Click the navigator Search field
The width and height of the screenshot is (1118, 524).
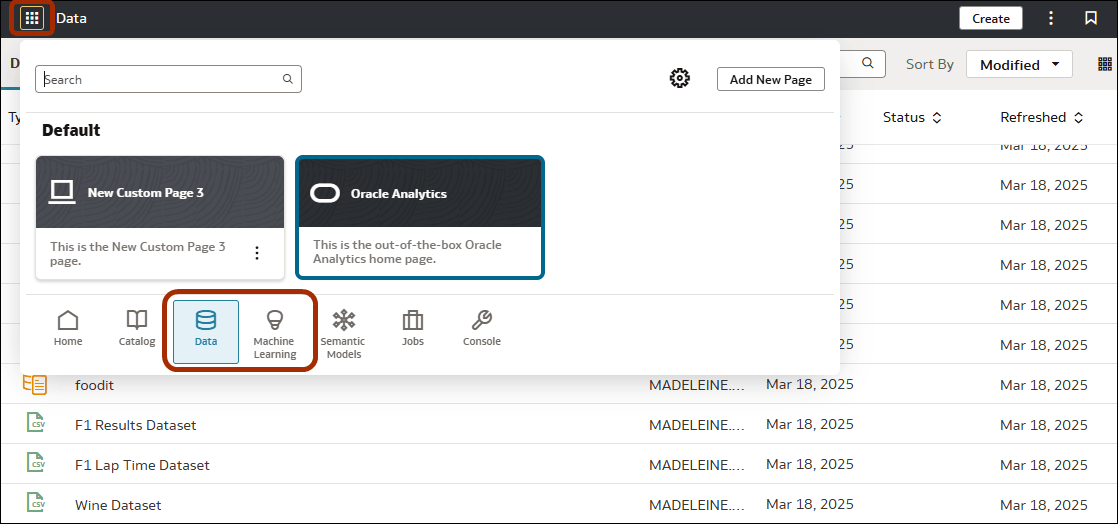(x=160, y=79)
